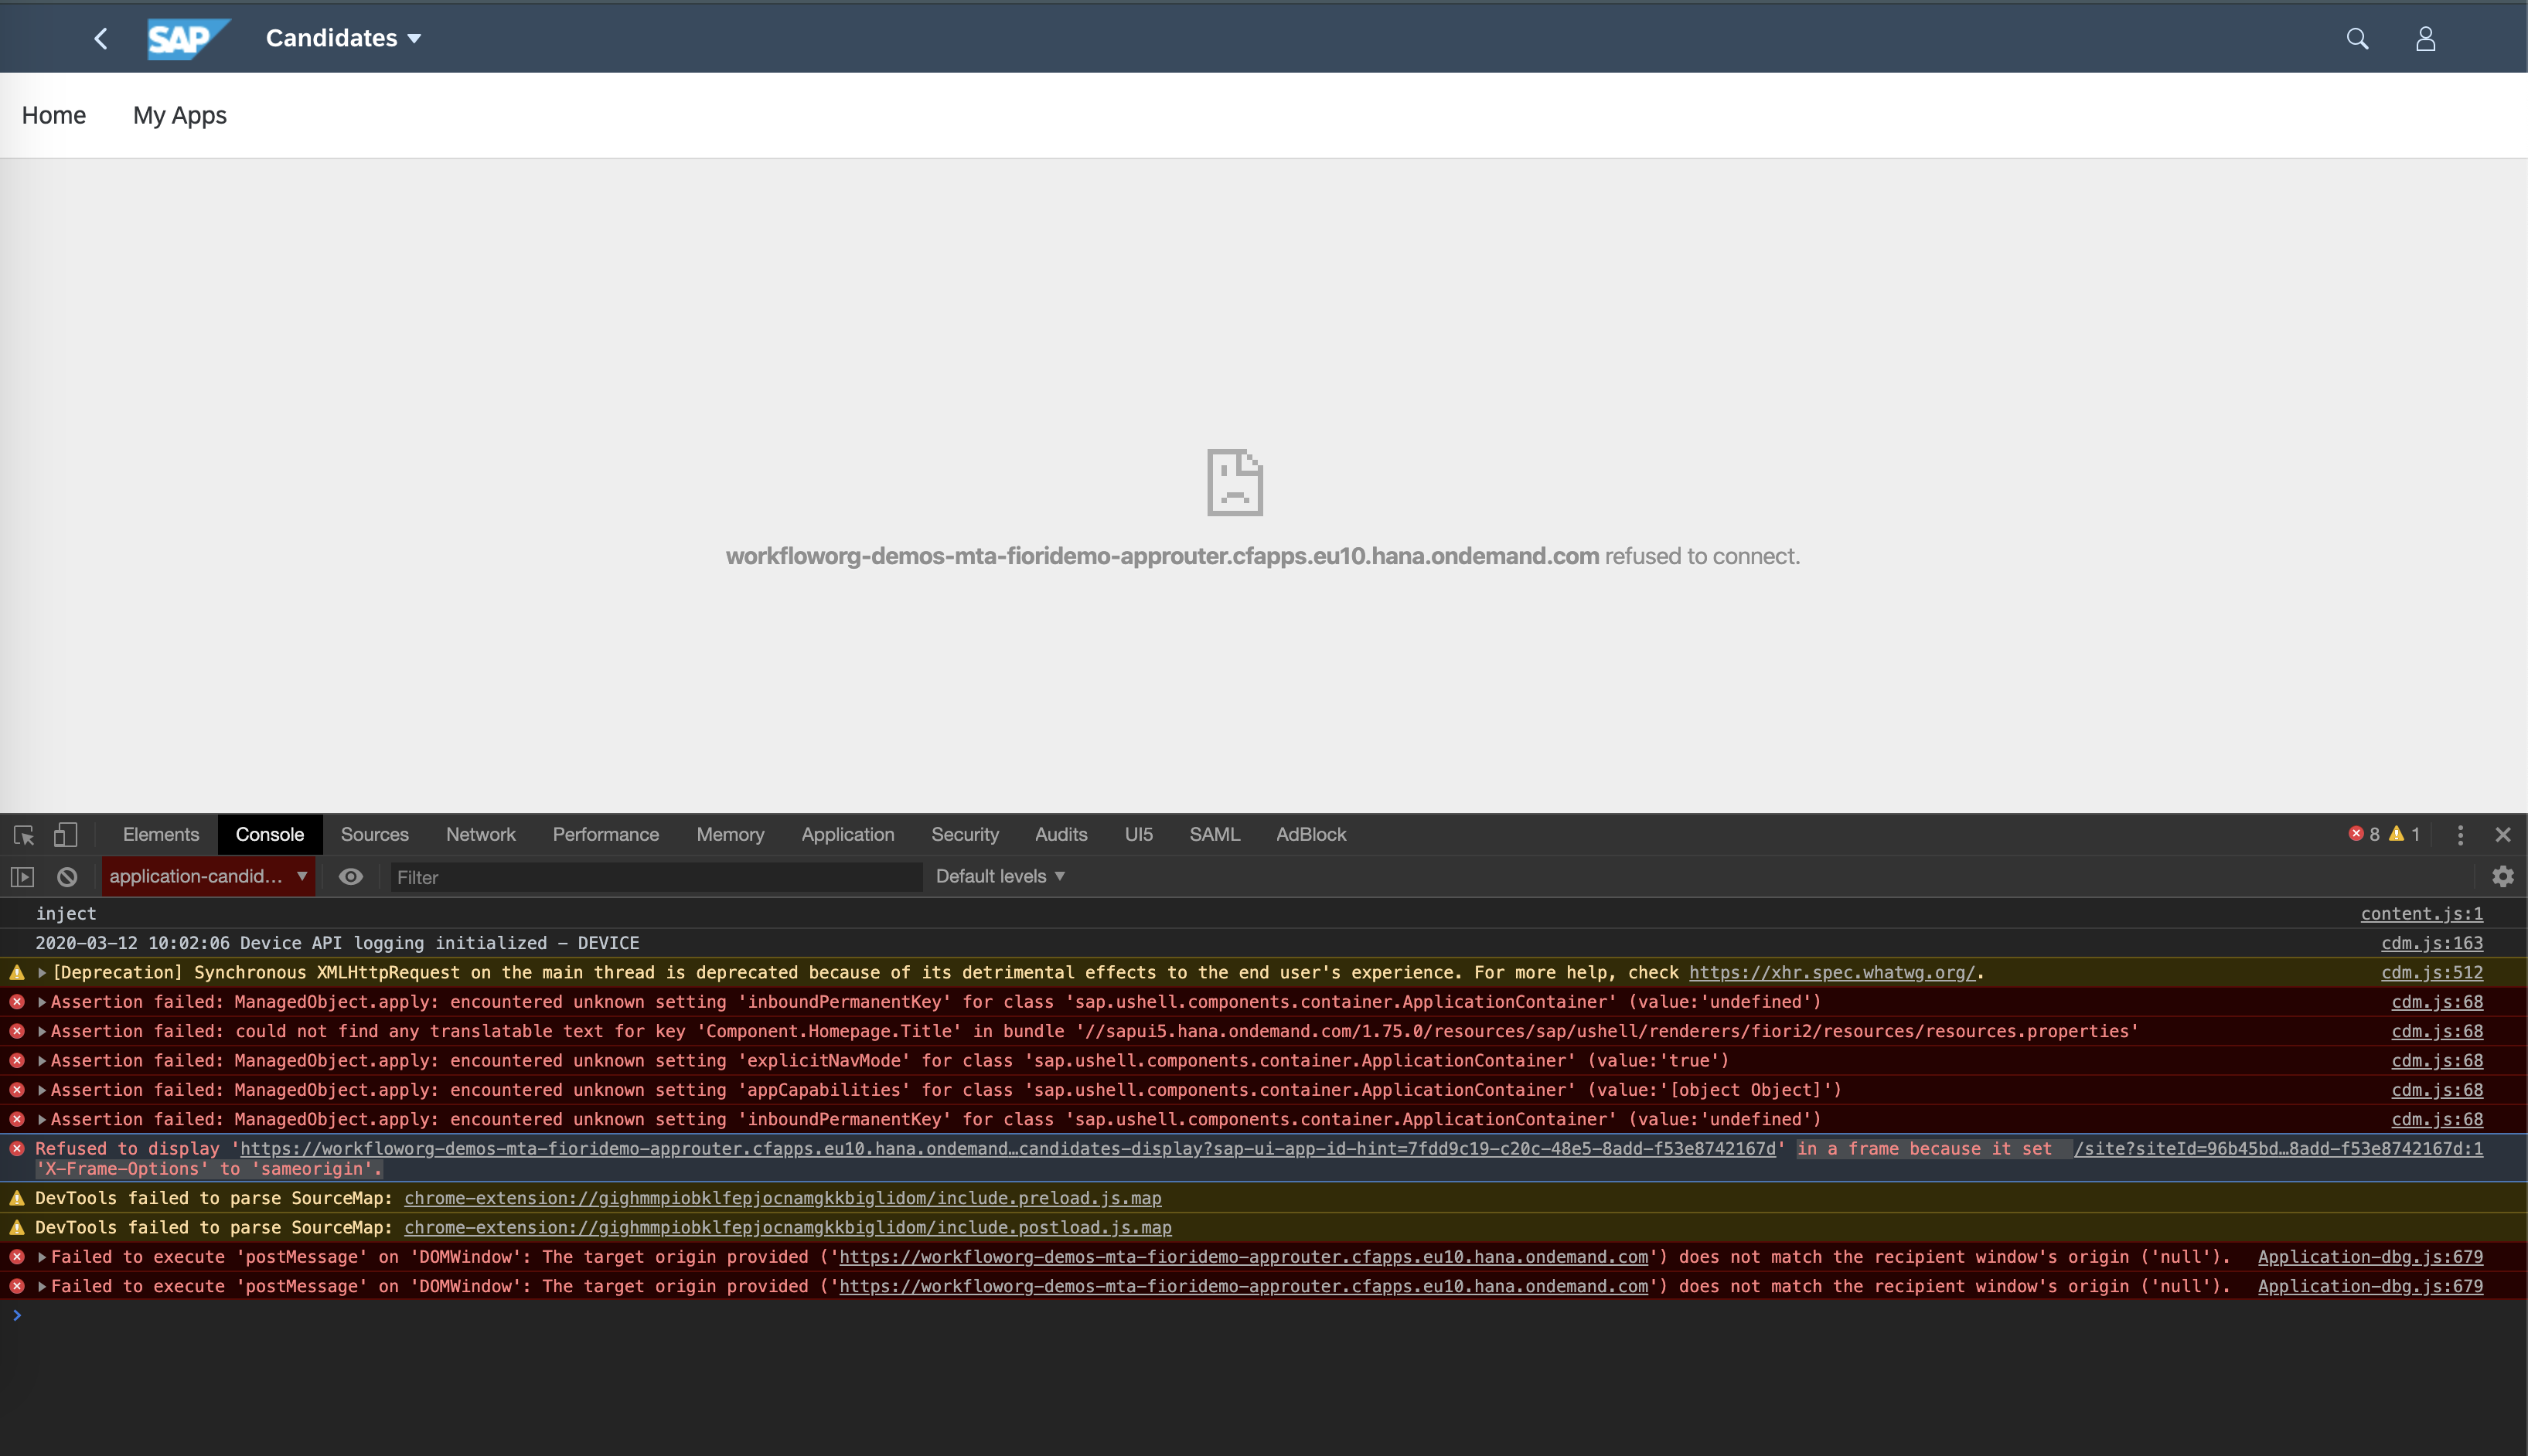This screenshot has height=1456, width=2528.
Task: Show the console sidebar panel icon
Action: click(x=21, y=877)
